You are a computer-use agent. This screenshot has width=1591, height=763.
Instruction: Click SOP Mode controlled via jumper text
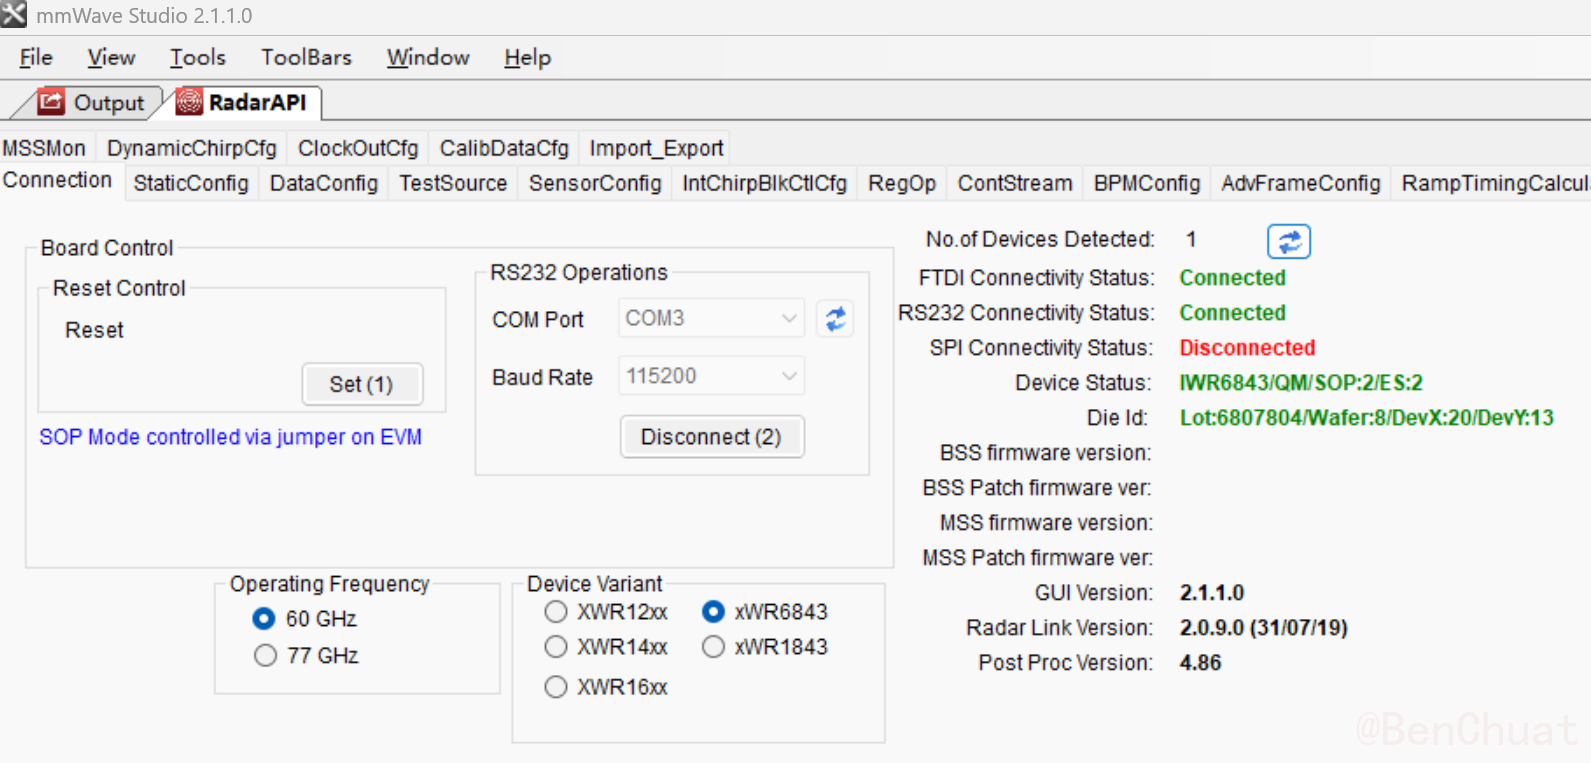[x=230, y=437]
